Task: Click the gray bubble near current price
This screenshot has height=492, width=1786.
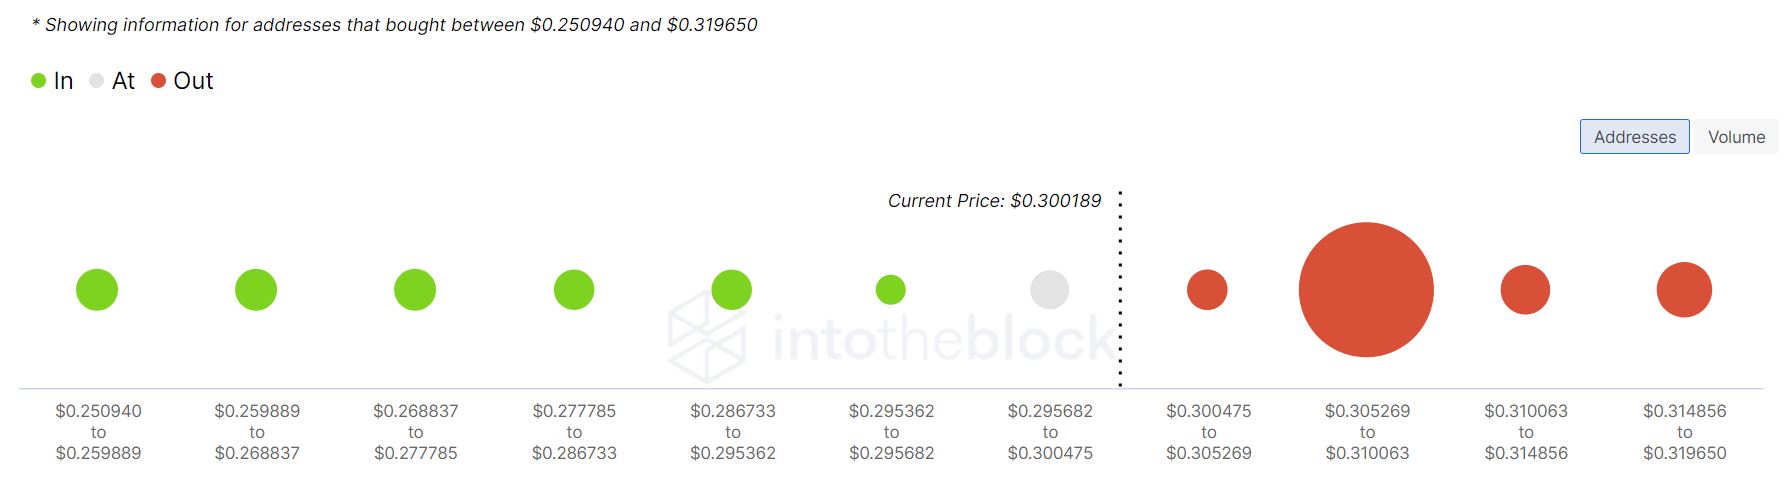Action: coord(1050,290)
